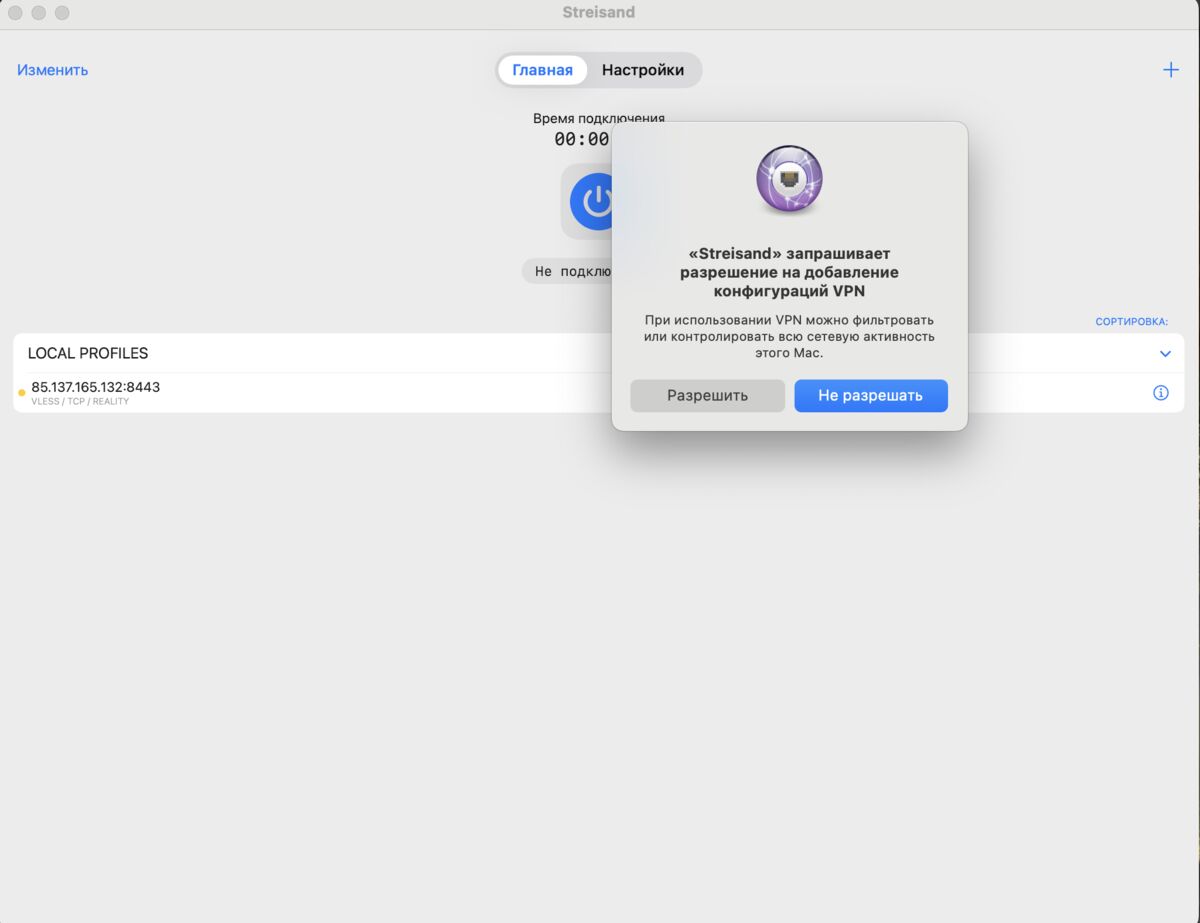Click the purple VPN icon in the dialog

coord(789,179)
